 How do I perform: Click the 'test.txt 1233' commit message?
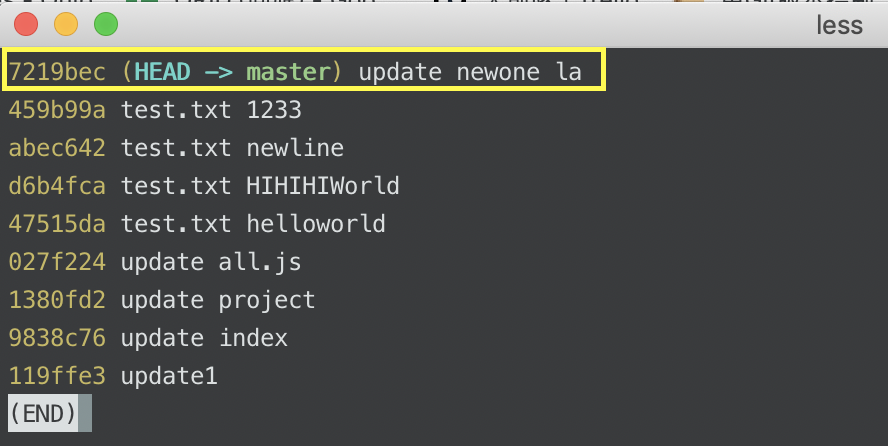point(211,110)
